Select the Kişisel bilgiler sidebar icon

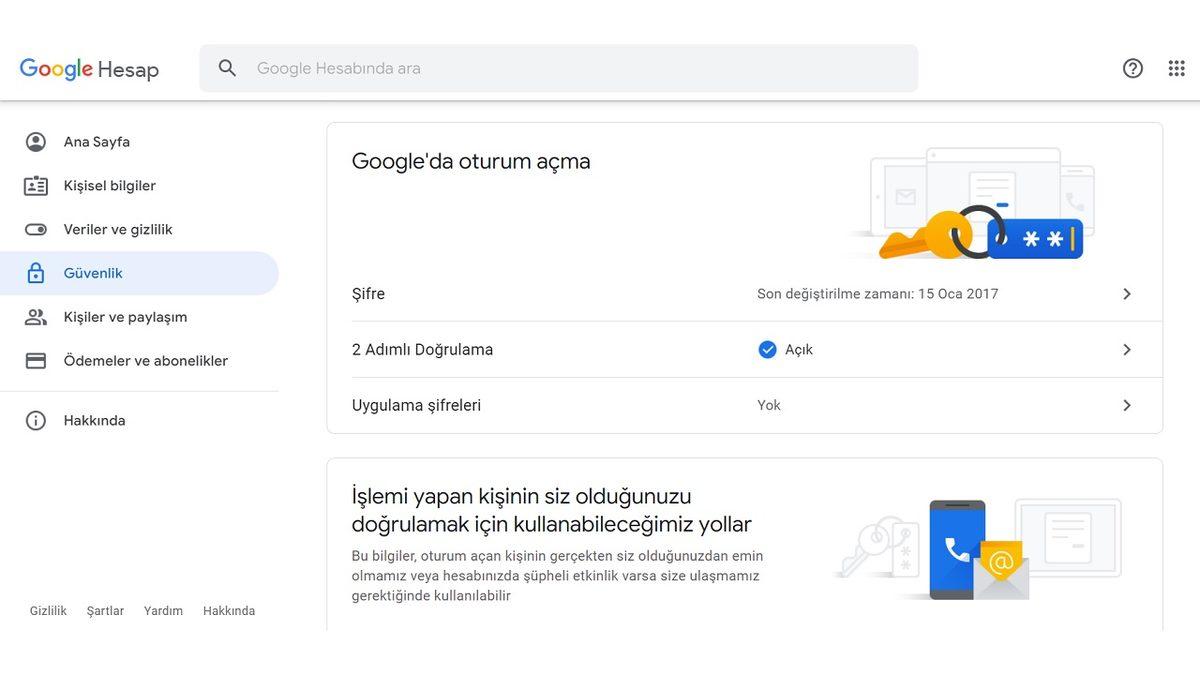36,185
